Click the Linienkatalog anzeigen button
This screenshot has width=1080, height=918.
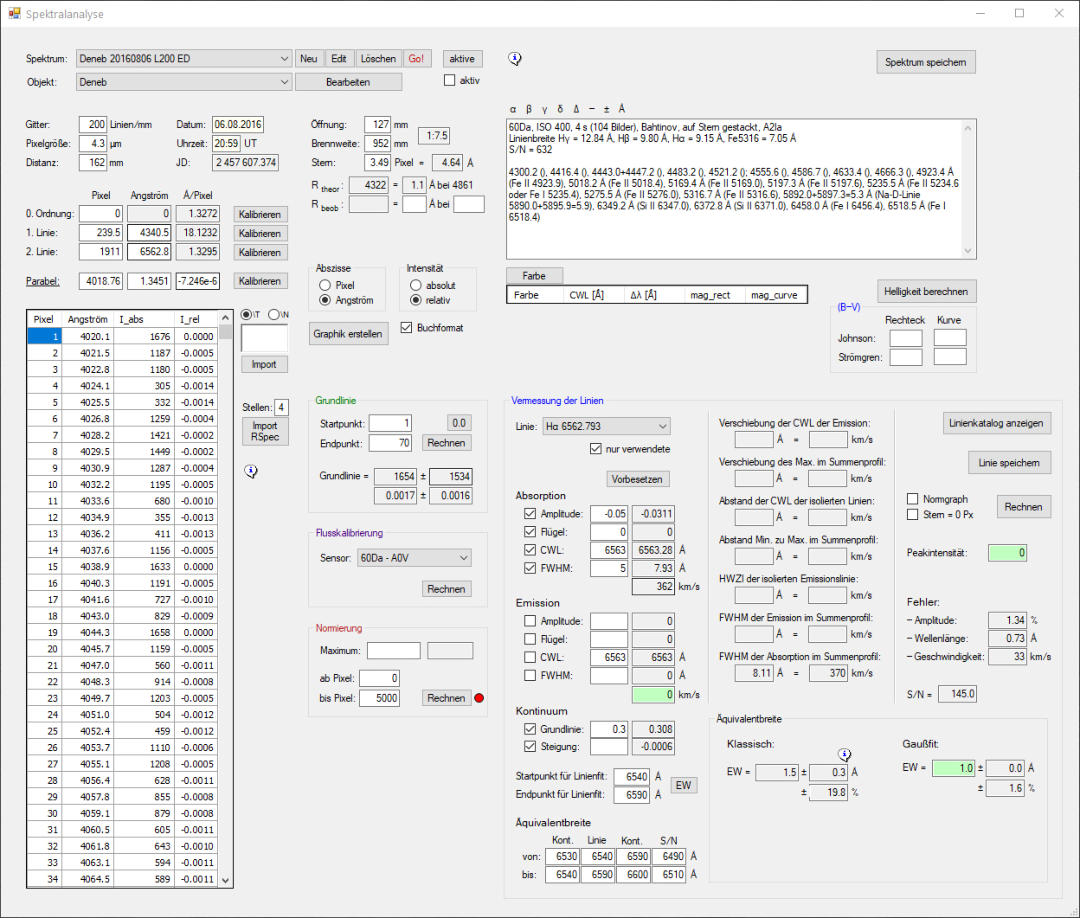[996, 423]
